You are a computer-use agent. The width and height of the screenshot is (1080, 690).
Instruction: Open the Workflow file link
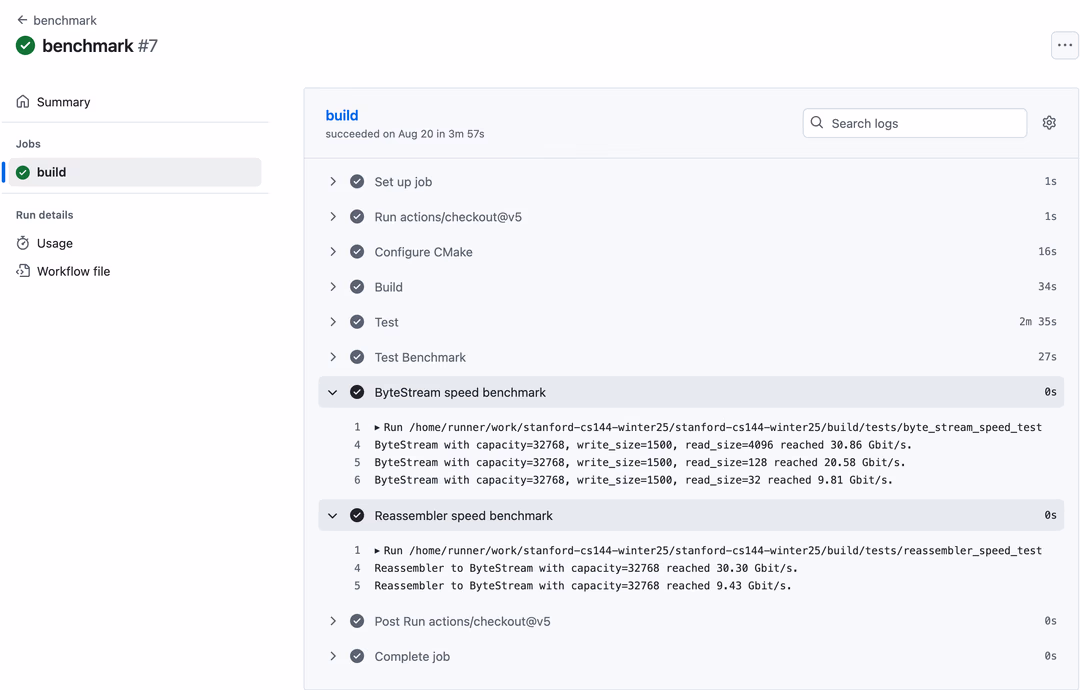click(x=74, y=271)
